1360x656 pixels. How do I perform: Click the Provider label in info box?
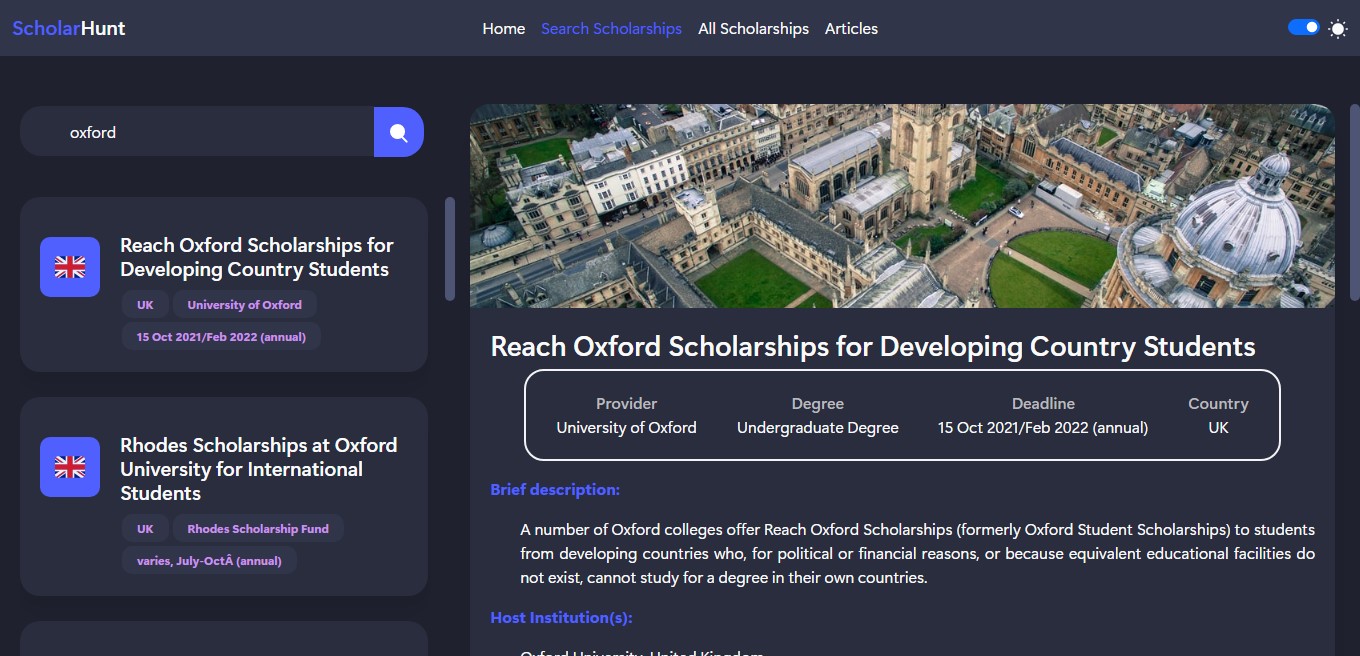626,404
